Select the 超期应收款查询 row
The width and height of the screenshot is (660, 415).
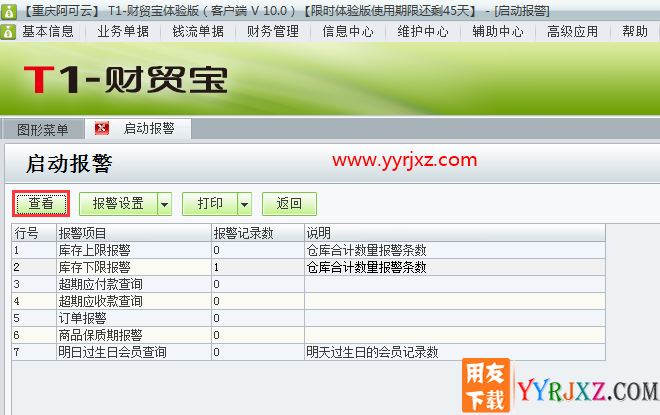(x=309, y=301)
